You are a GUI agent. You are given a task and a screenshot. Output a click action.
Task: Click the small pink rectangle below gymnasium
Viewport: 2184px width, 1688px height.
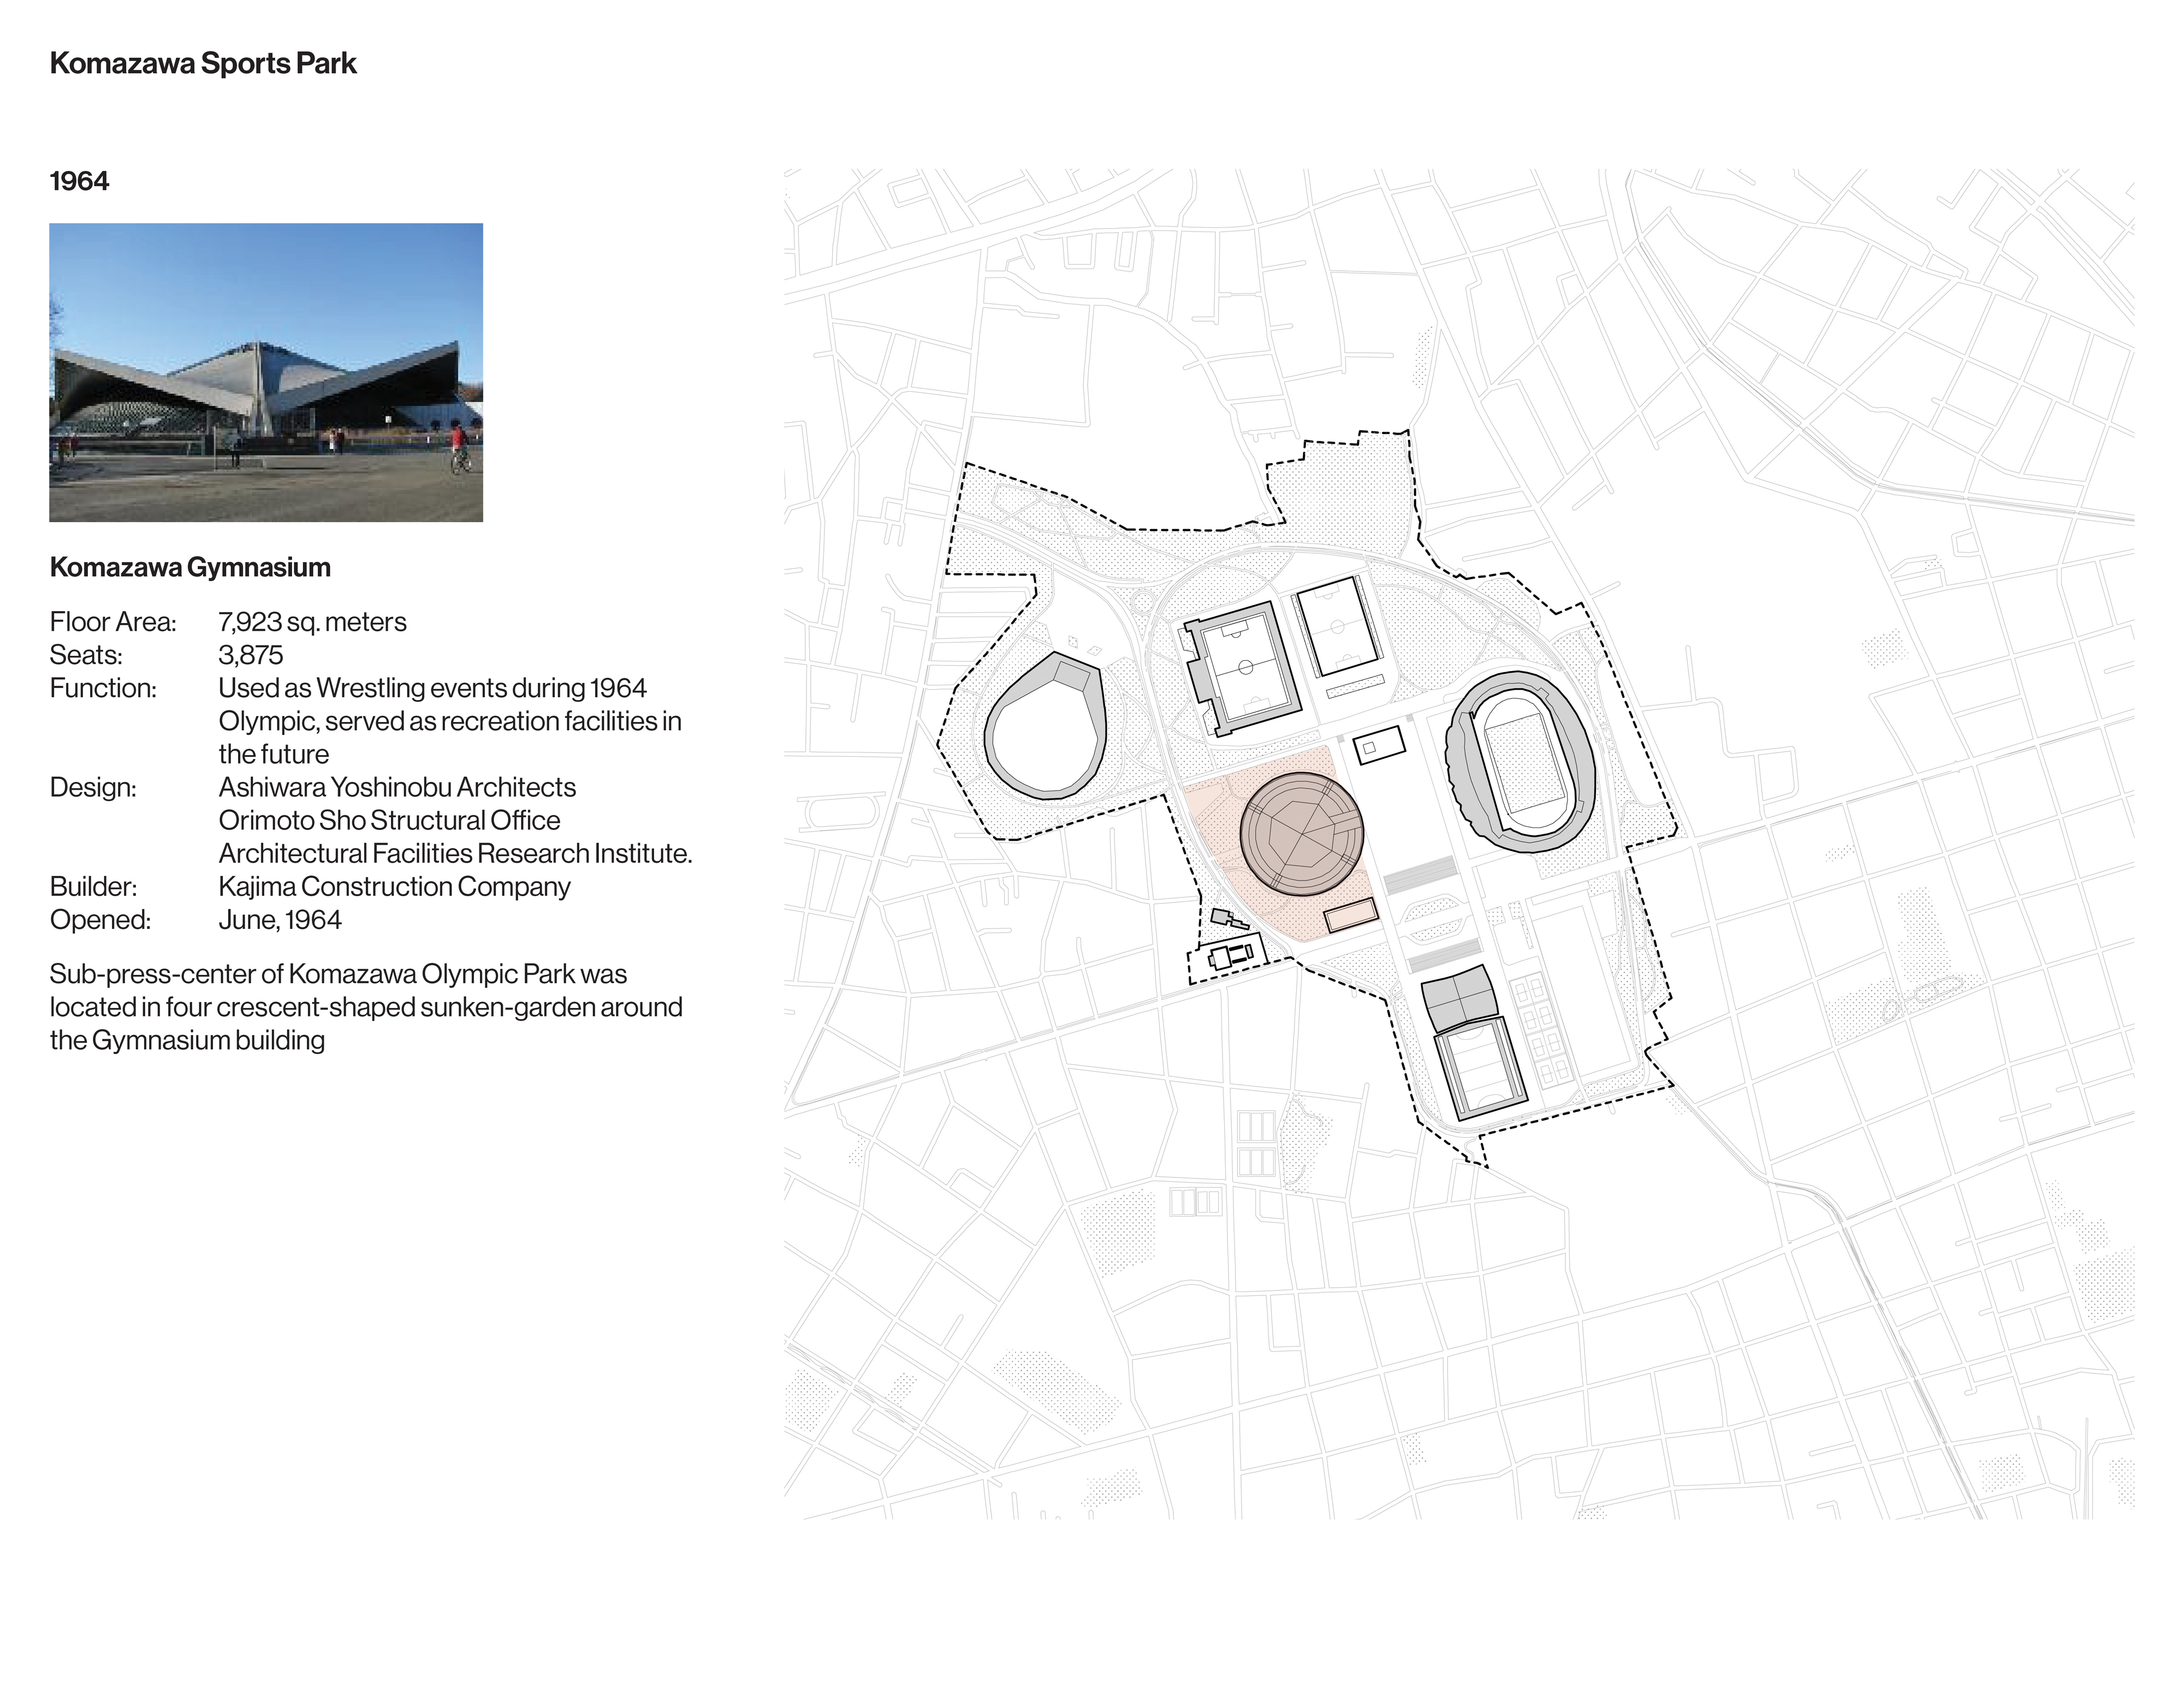click(1351, 915)
